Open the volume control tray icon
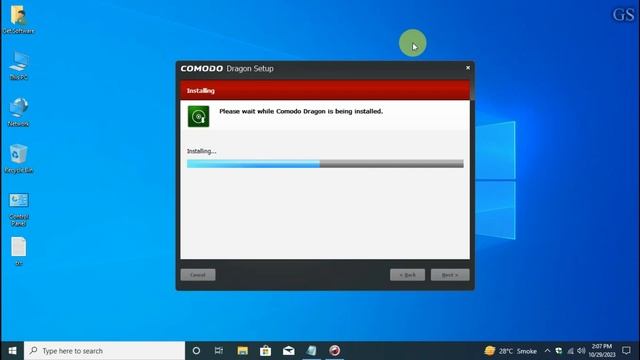 (581, 351)
